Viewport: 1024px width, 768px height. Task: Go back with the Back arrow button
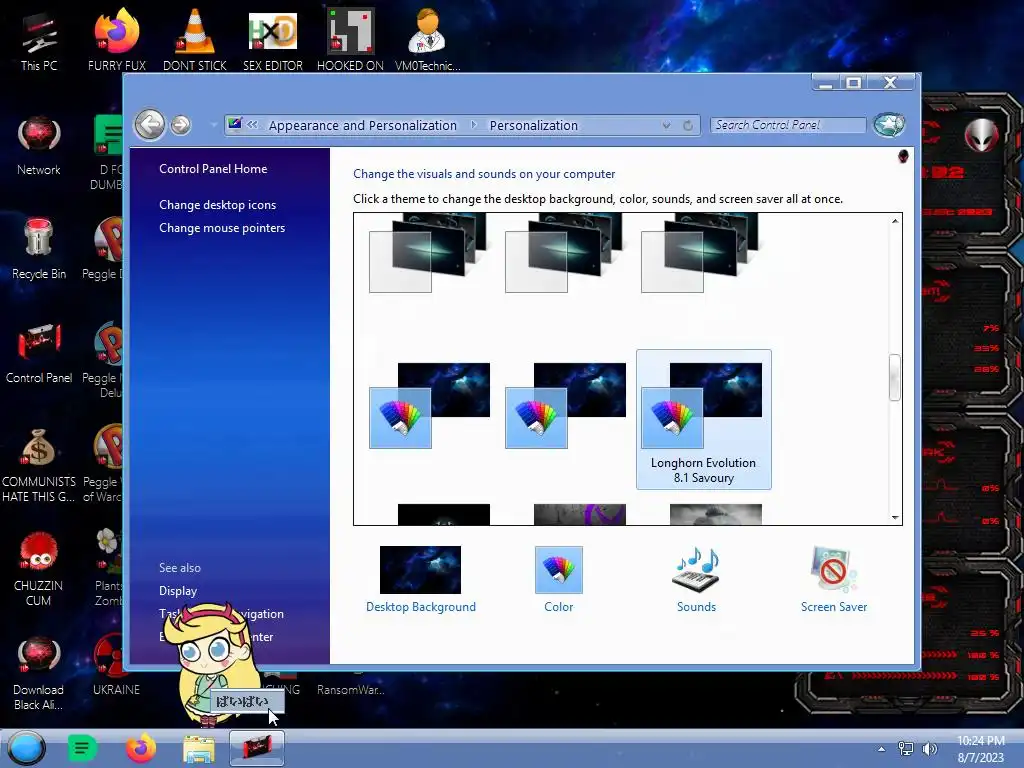pyautogui.click(x=150, y=124)
